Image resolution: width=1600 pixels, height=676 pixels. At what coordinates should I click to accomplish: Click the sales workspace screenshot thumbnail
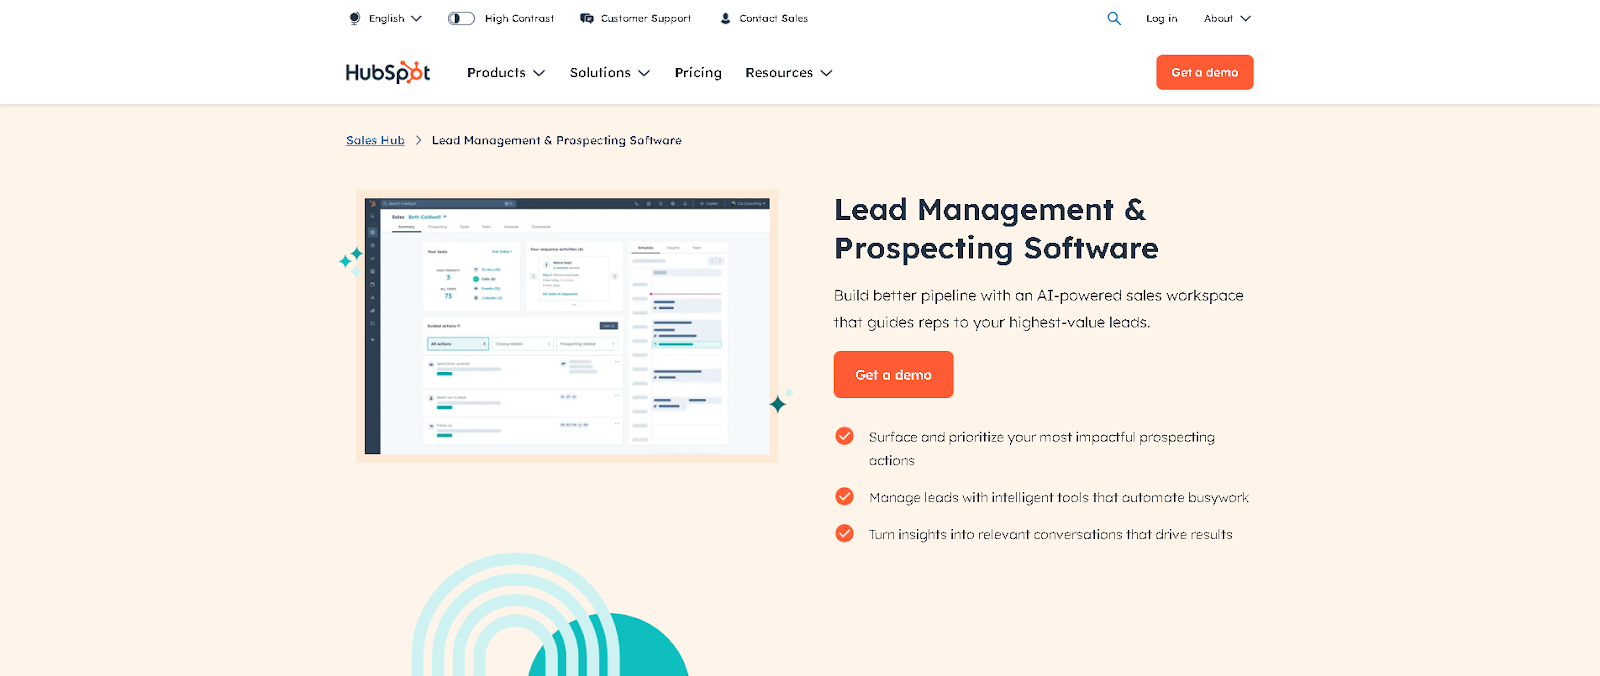[x=567, y=326]
